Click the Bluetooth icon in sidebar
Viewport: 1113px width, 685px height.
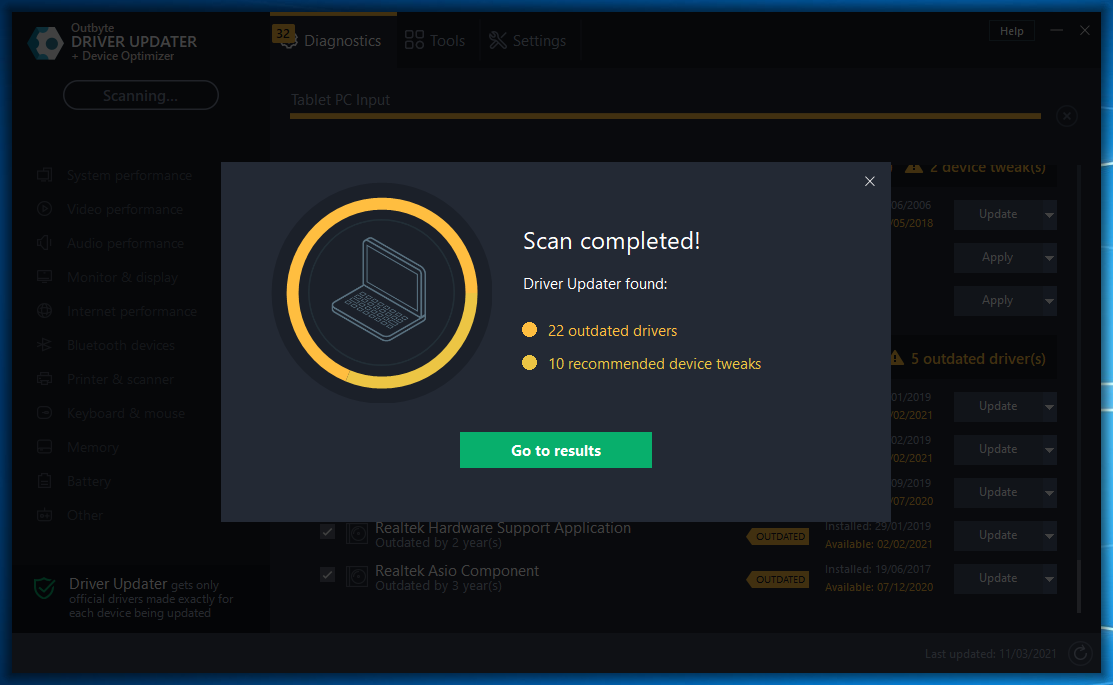tap(44, 345)
